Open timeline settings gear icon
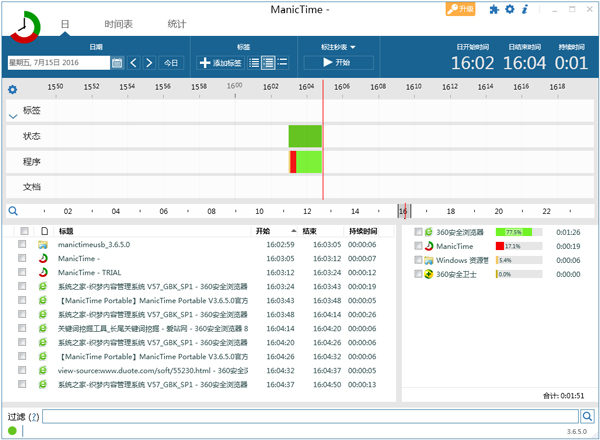The image size is (600, 440). (13, 90)
